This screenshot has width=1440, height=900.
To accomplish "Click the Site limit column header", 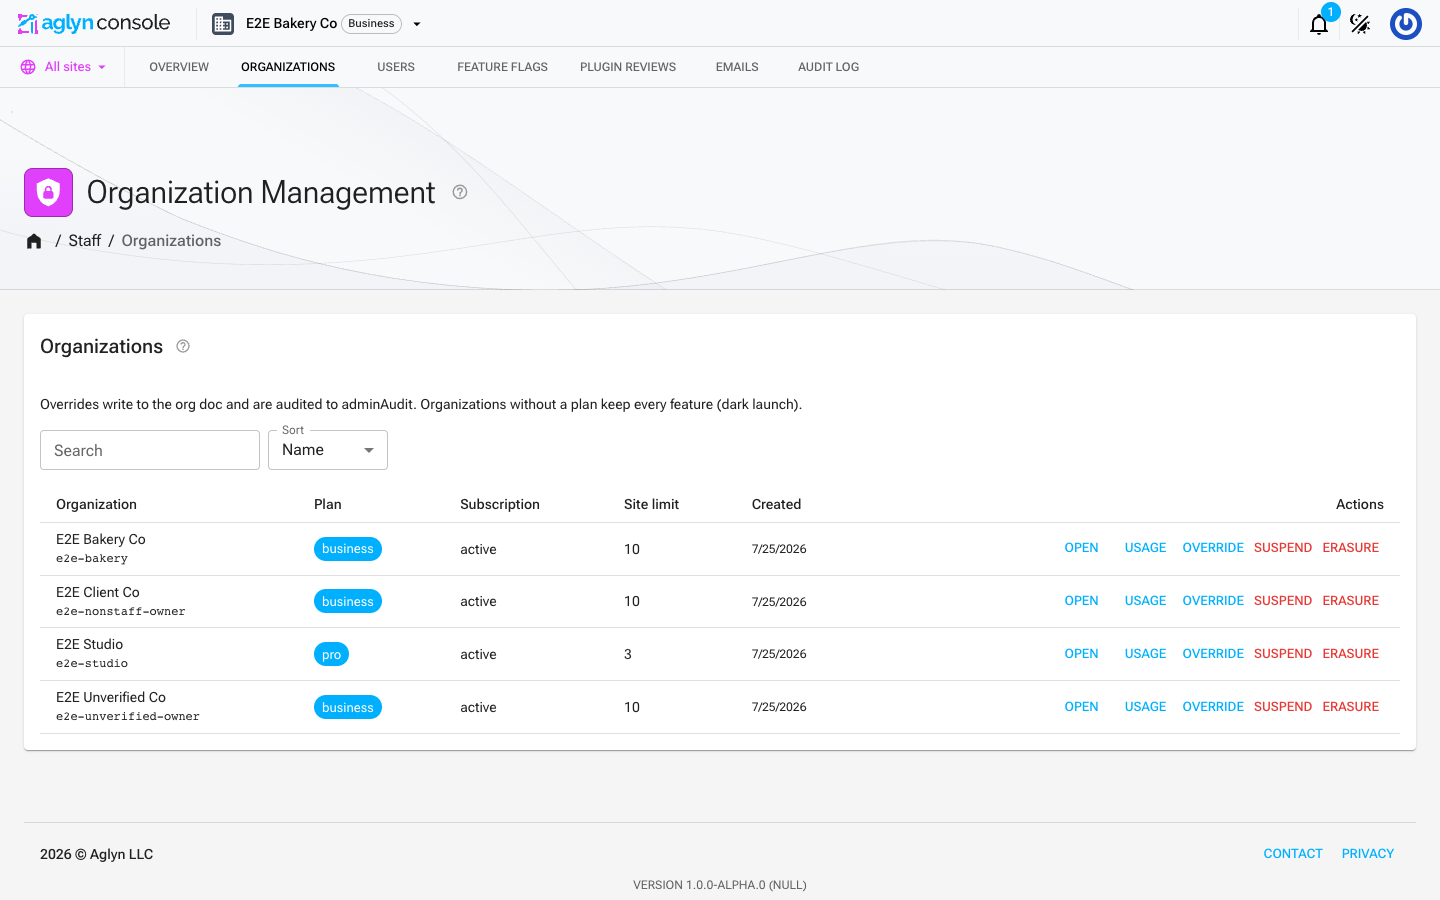I will (651, 504).
